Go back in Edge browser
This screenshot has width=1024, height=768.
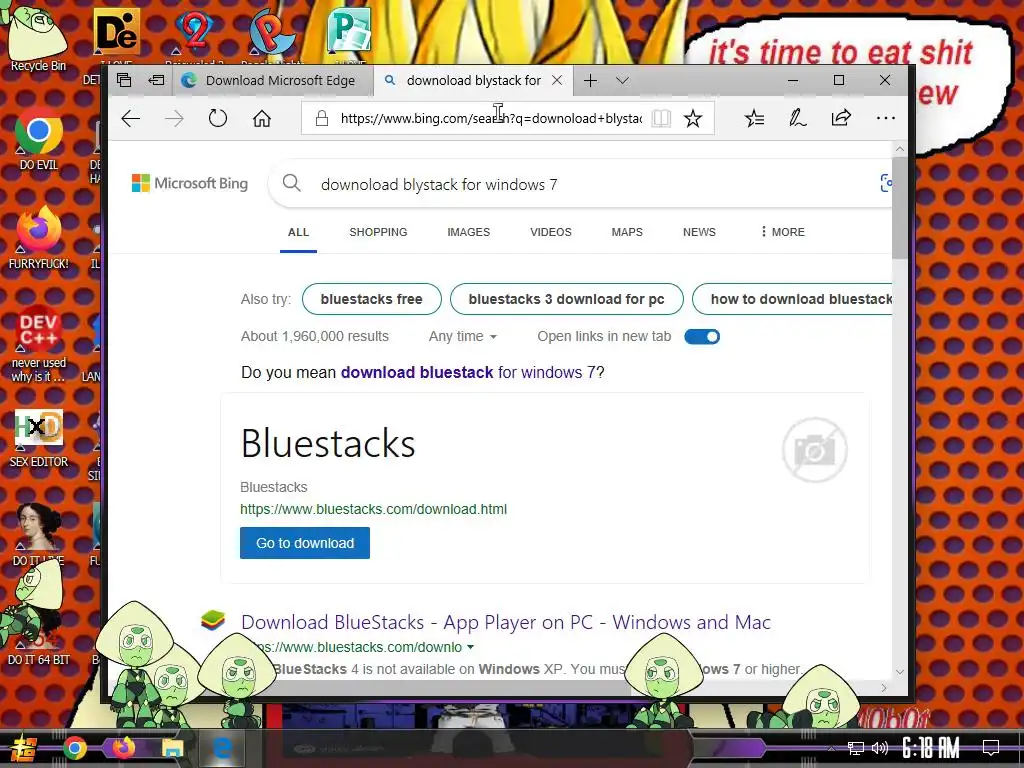[131, 118]
